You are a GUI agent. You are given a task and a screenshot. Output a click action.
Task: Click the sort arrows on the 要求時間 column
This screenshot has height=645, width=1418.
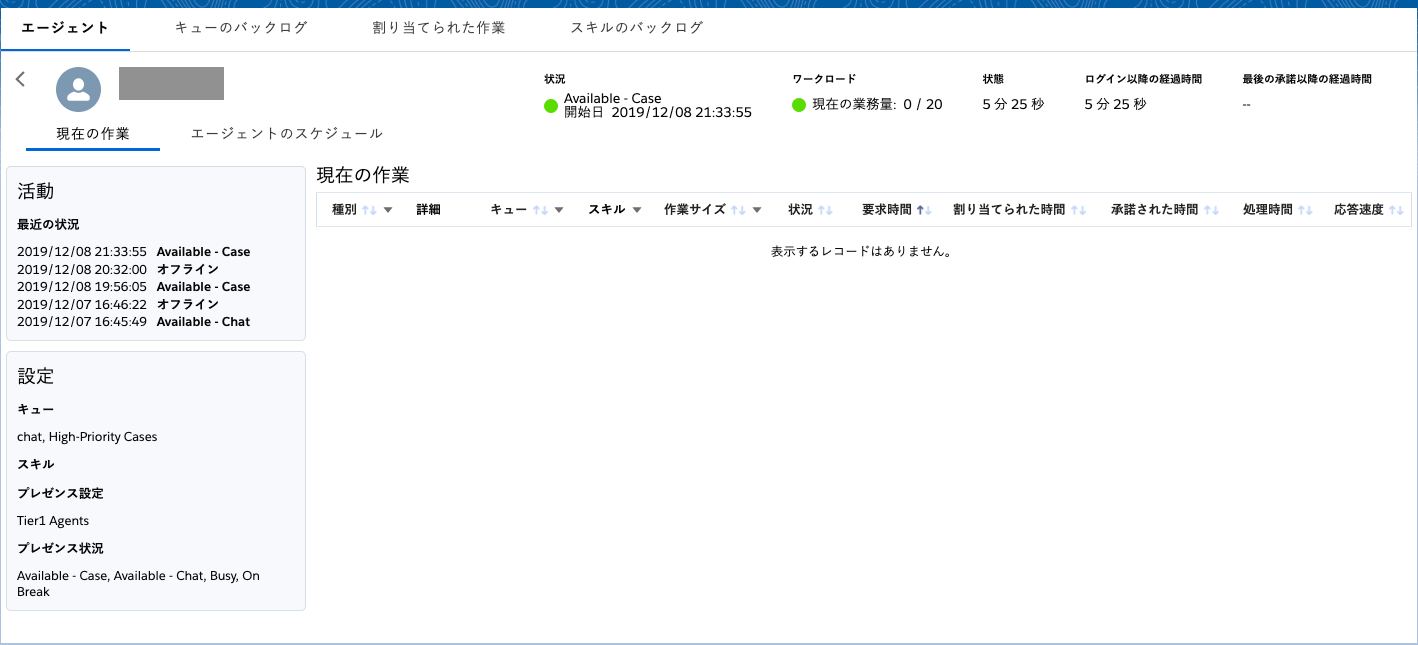(920, 209)
